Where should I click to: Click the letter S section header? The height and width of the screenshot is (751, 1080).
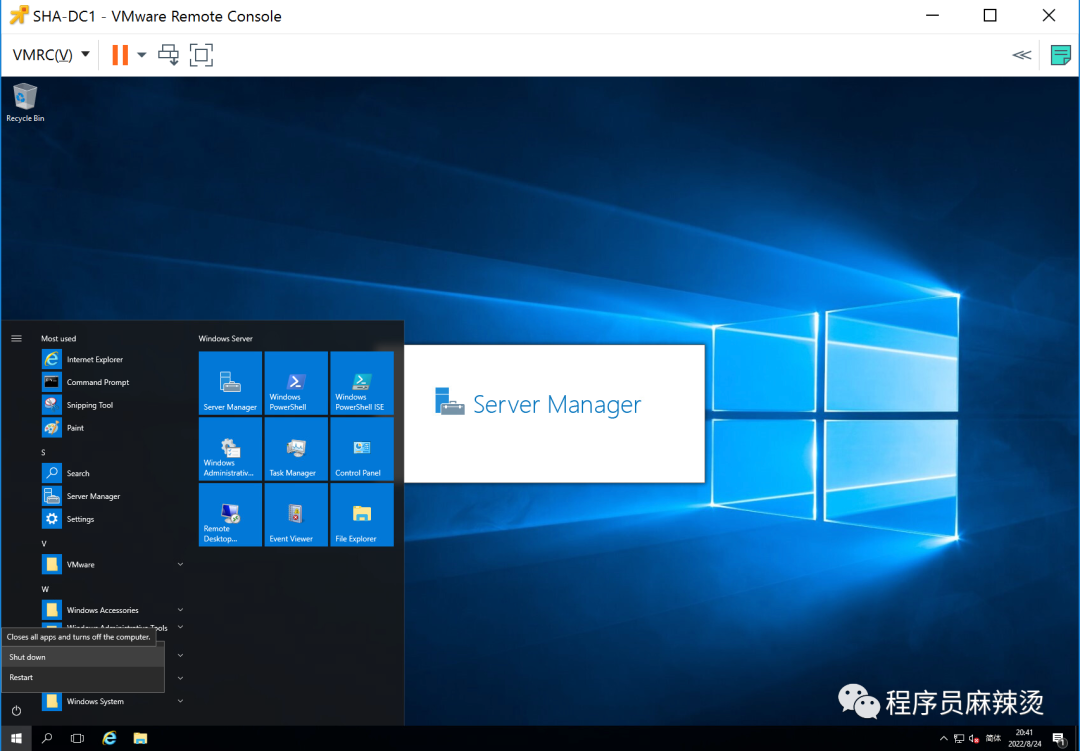pos(43,452)
